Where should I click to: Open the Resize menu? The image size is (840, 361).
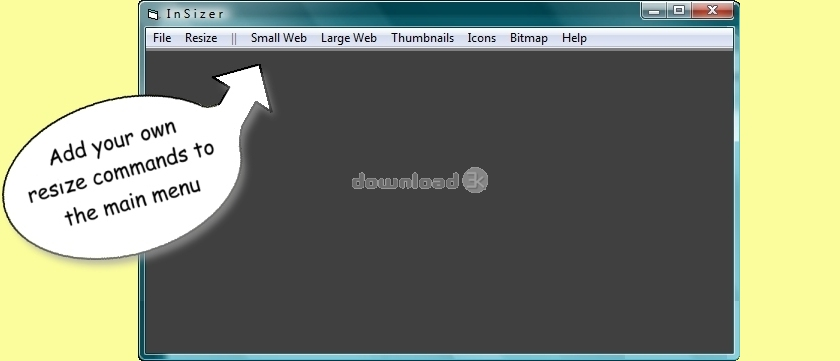(201, 38)
